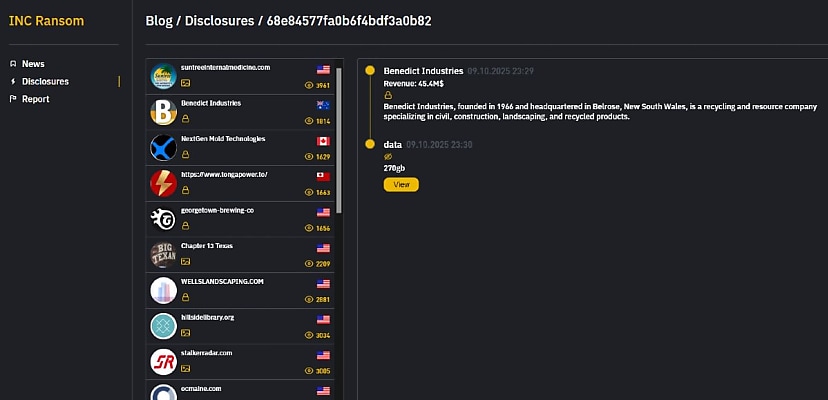Viewport: 828px width, 400px height.
Task: Click the image icon under stalkerradar.com
Action: [185, 368]
